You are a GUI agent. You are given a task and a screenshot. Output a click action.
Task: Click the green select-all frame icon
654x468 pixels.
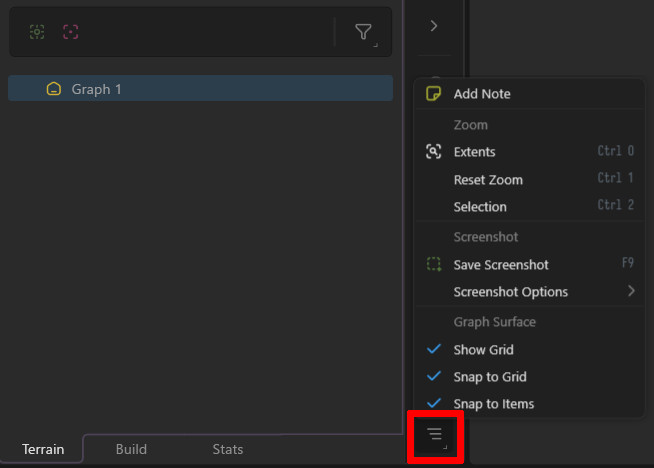(x=37, y=32)
